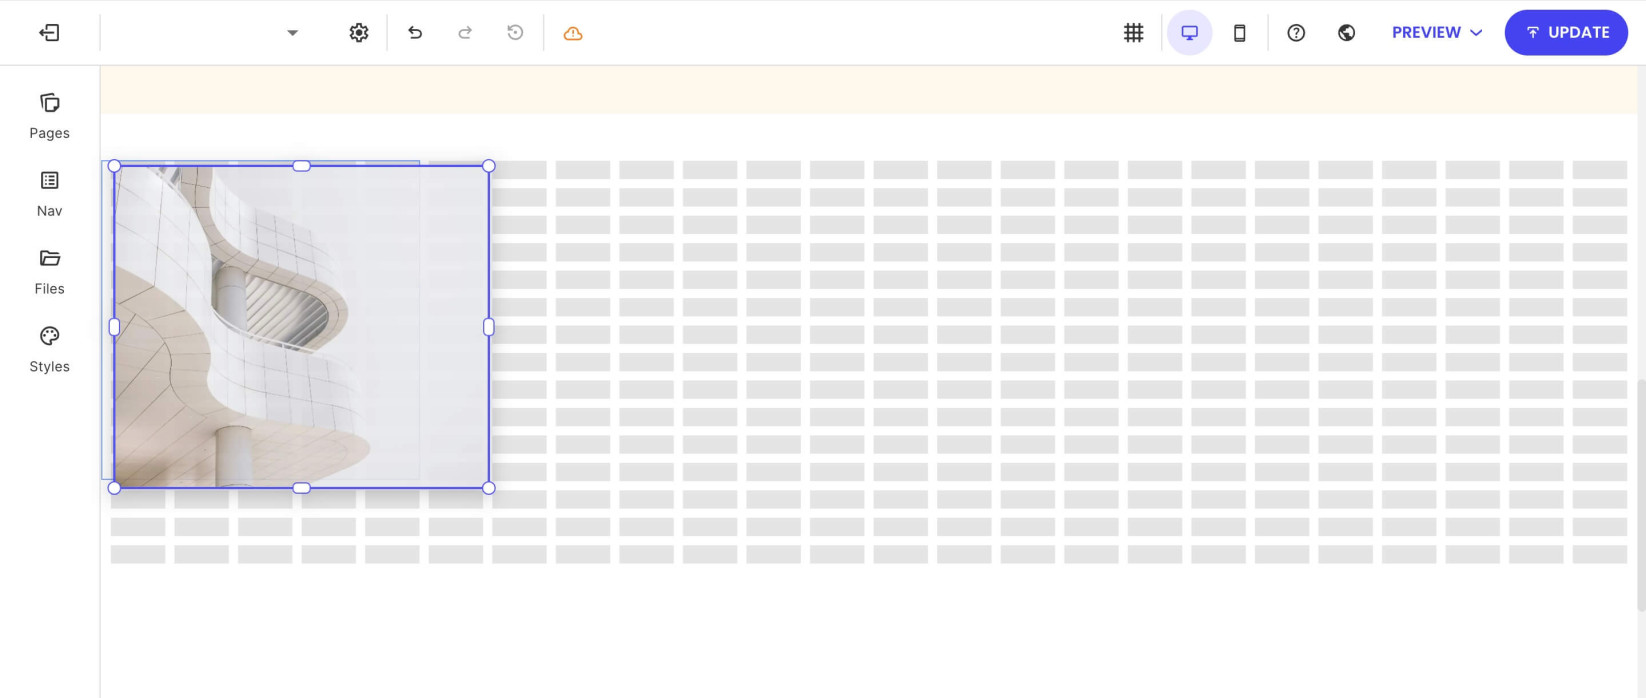Image resolution: width=1646 pixels, height=698 pixels.
Task: Click the left-middle image resize handle
Action: [x=114, y=327]
